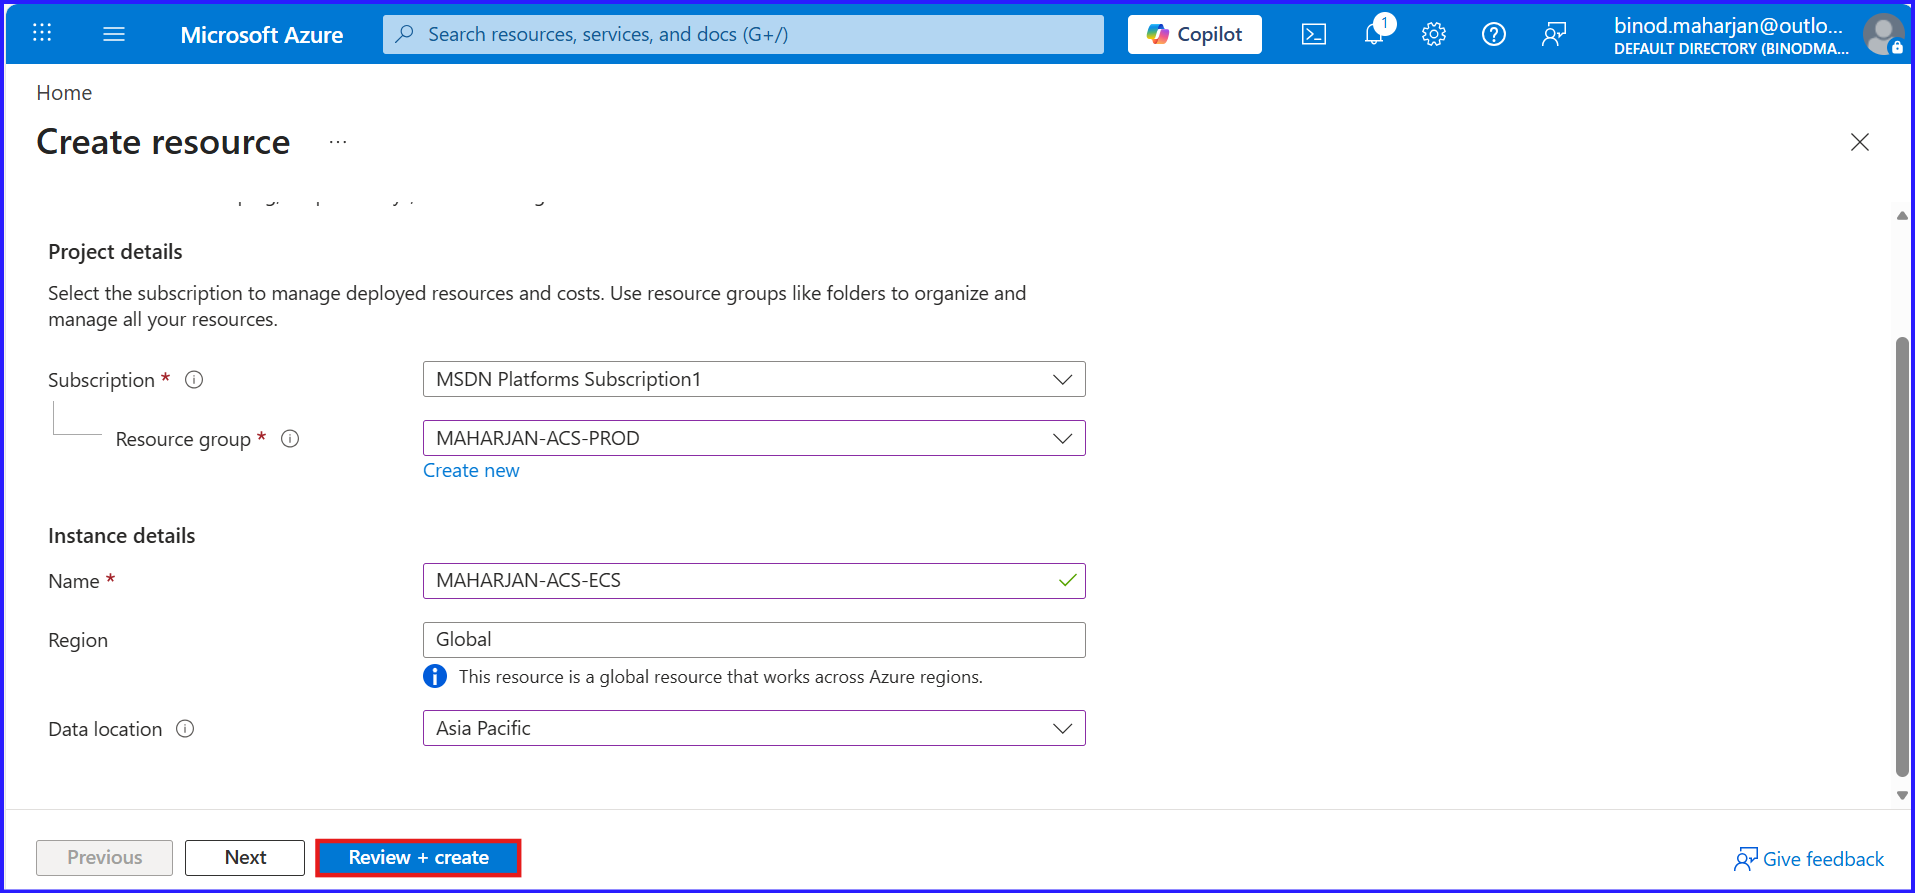Click the vertical scrollbar thumb
The width and height of the screenshot is (1915, 893).
[1902, 556]
